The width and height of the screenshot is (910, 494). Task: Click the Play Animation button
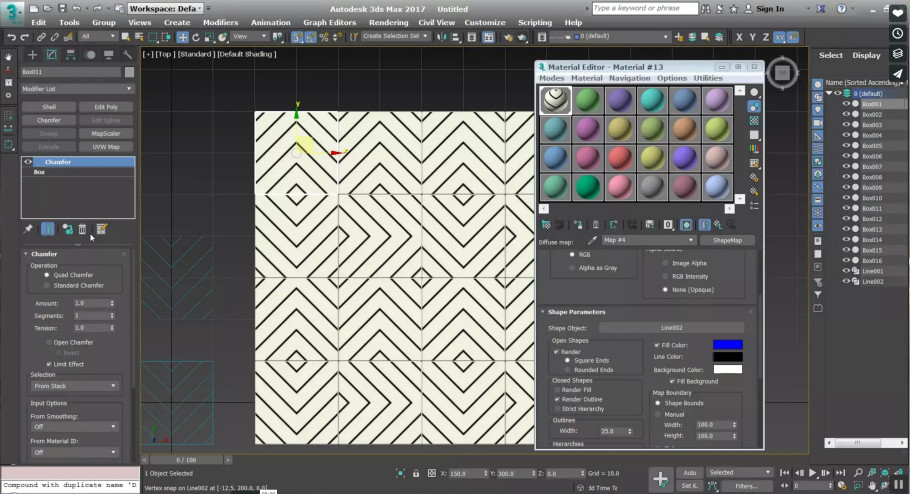click(812, 473)
